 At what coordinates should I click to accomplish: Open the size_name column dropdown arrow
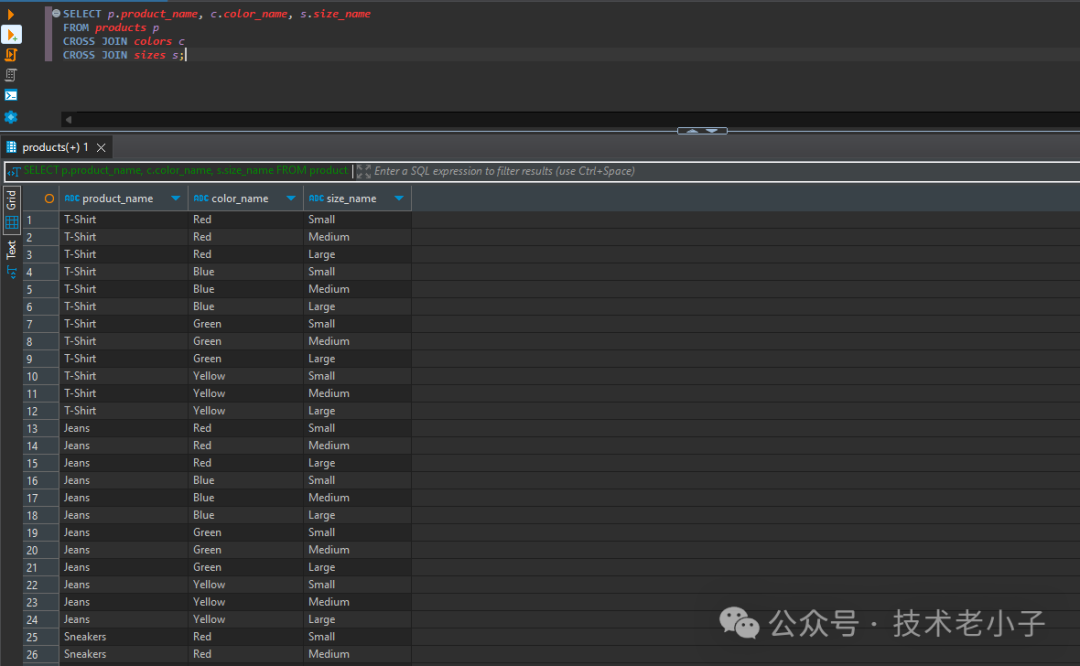pyautogui.click(x=399, y=198)
